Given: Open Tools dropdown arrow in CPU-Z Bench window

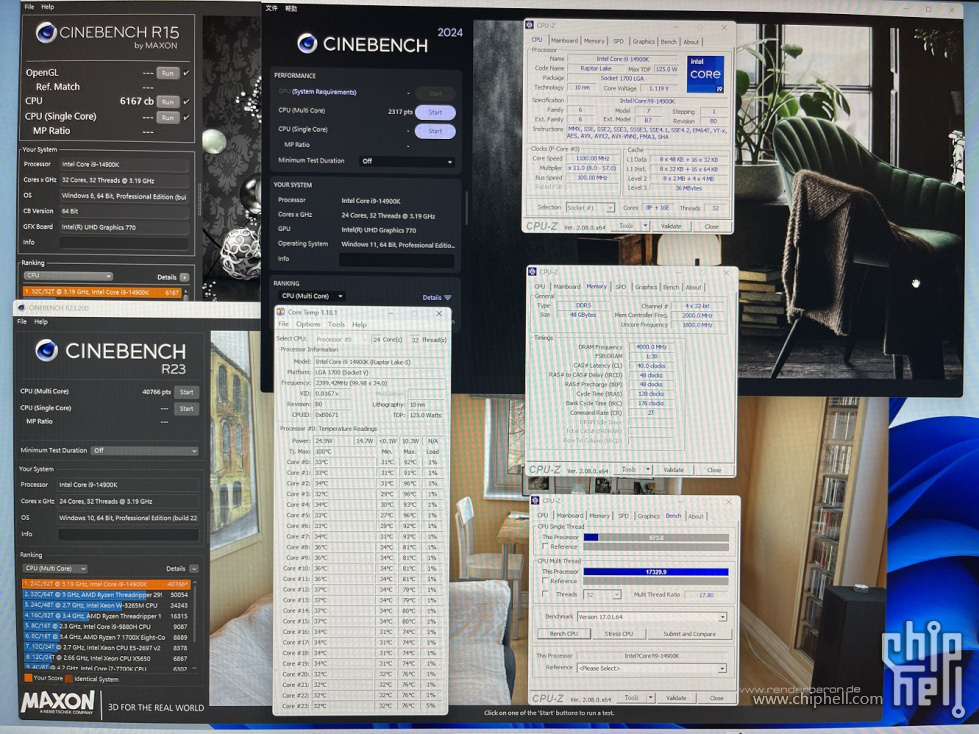Looking at the screenshot, I should 650,698.
